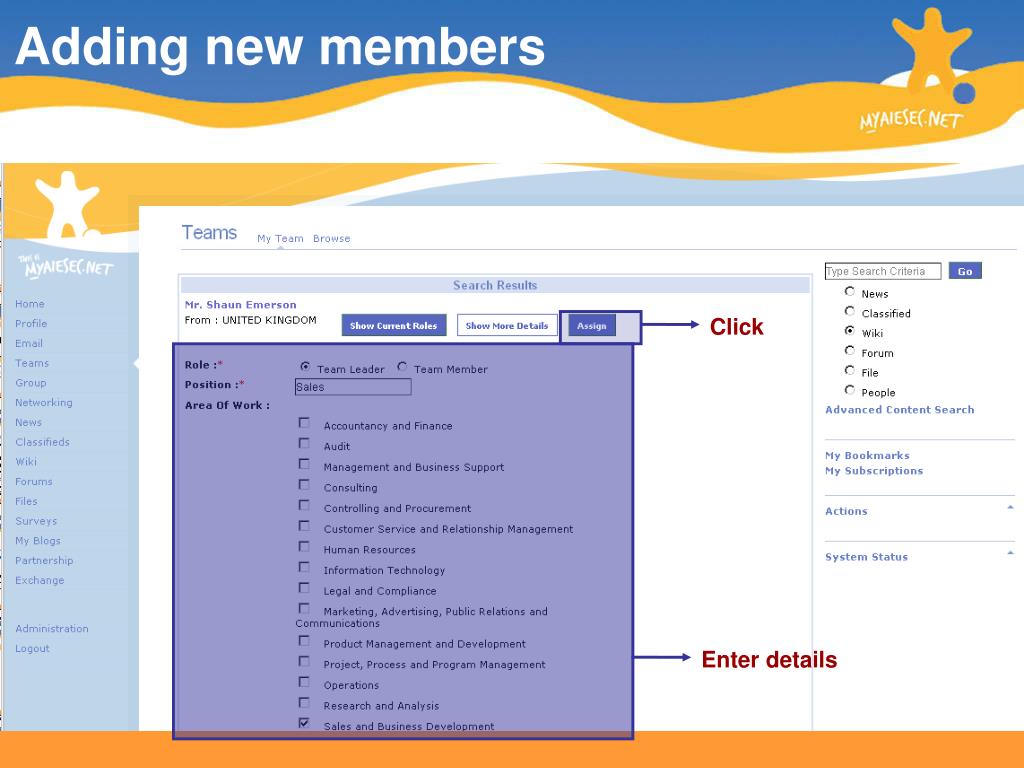Check the Information Technology checkbox
Image resolution: width=1024 pixels, height=768 pixels.
(304, 568)
